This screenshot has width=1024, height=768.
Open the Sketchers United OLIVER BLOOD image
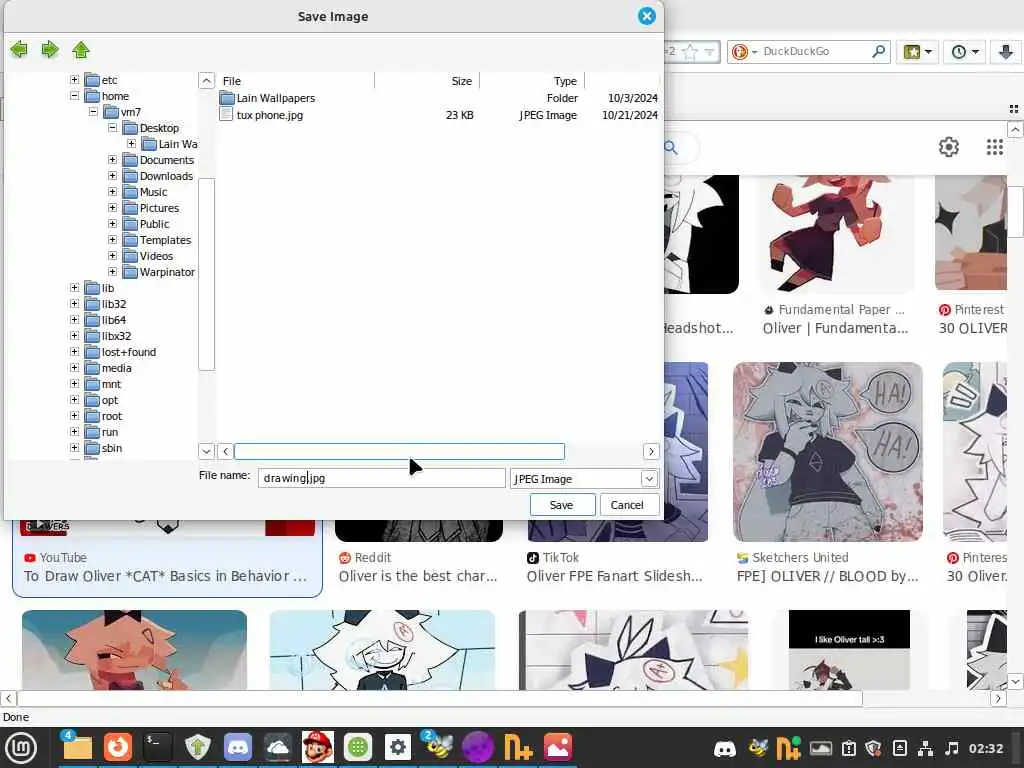click(827, 451)
